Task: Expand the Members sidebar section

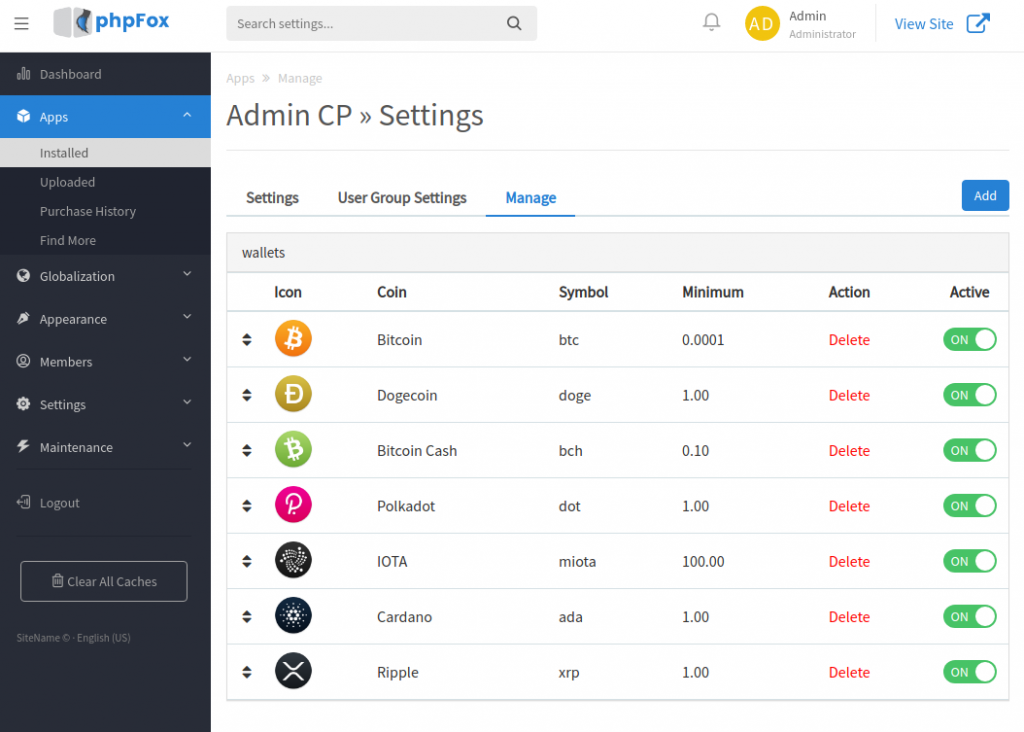Action: [105, 361]
